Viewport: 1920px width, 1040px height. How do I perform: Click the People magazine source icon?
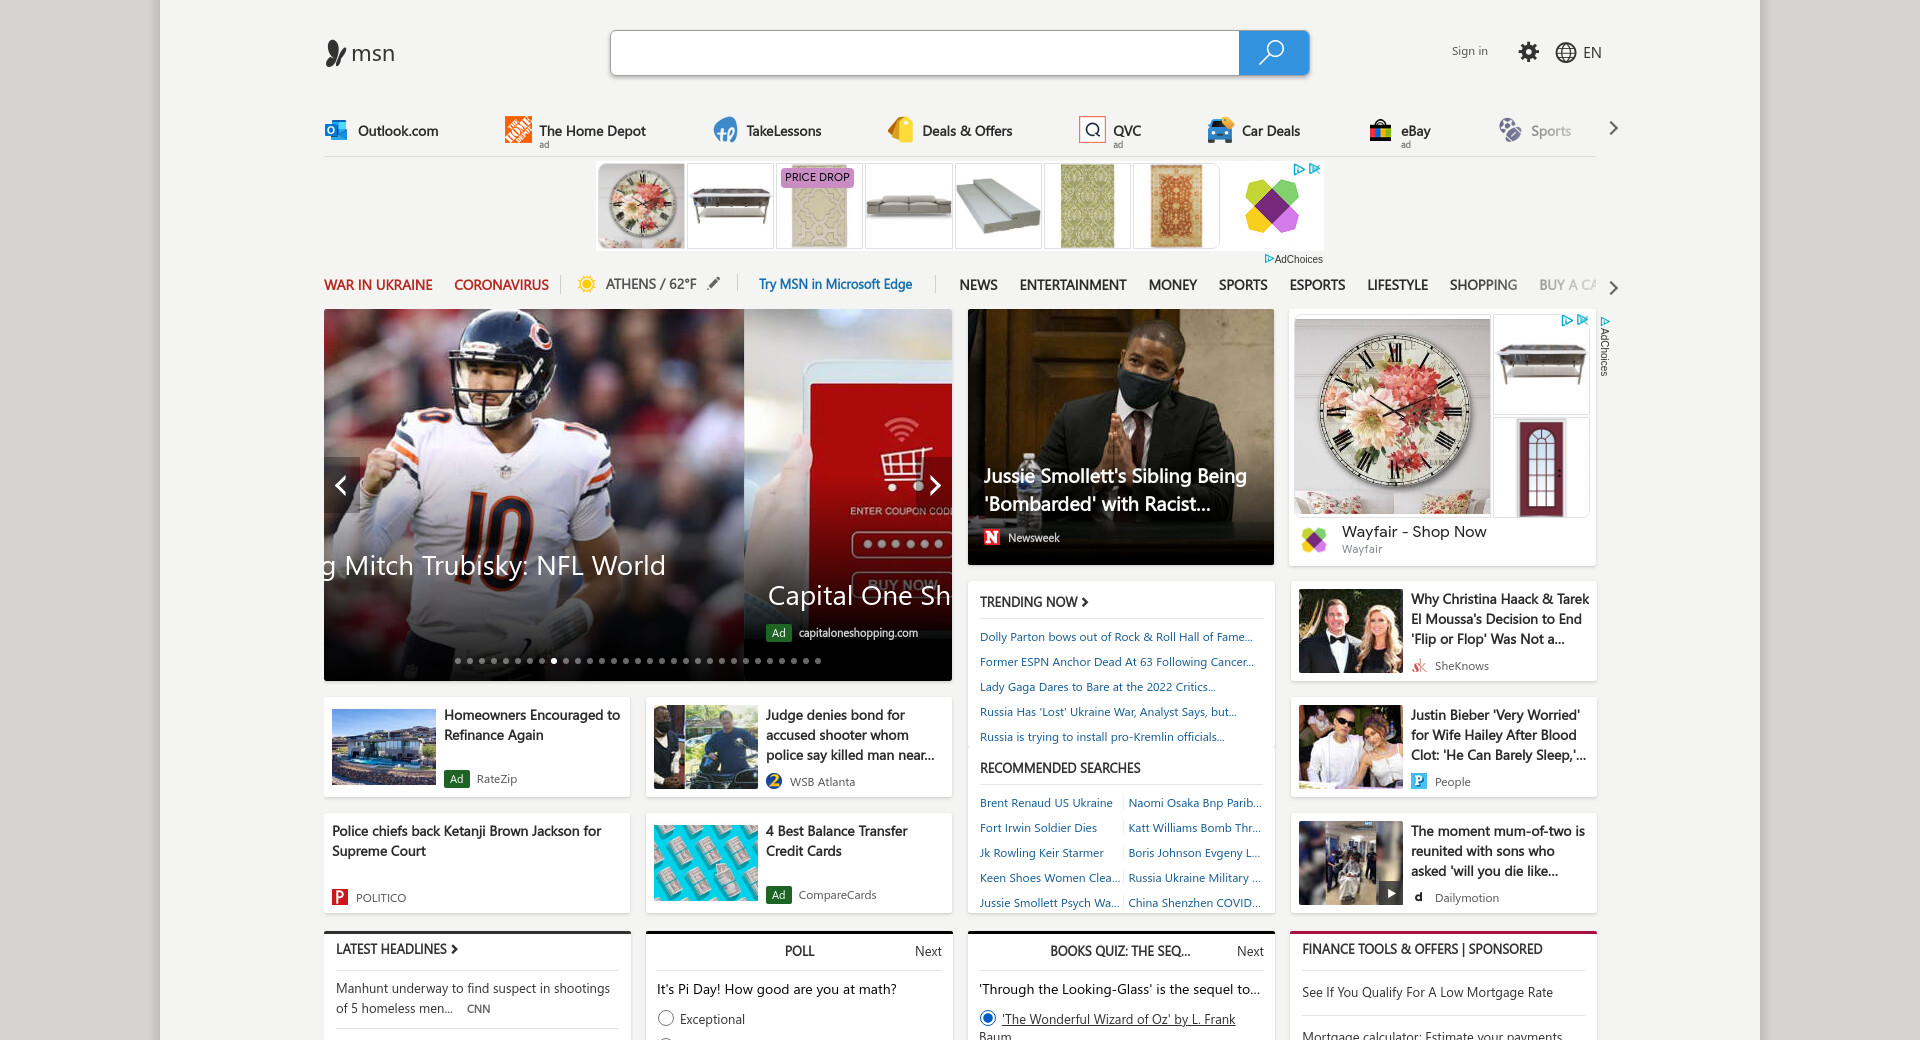pos(1419,781)
